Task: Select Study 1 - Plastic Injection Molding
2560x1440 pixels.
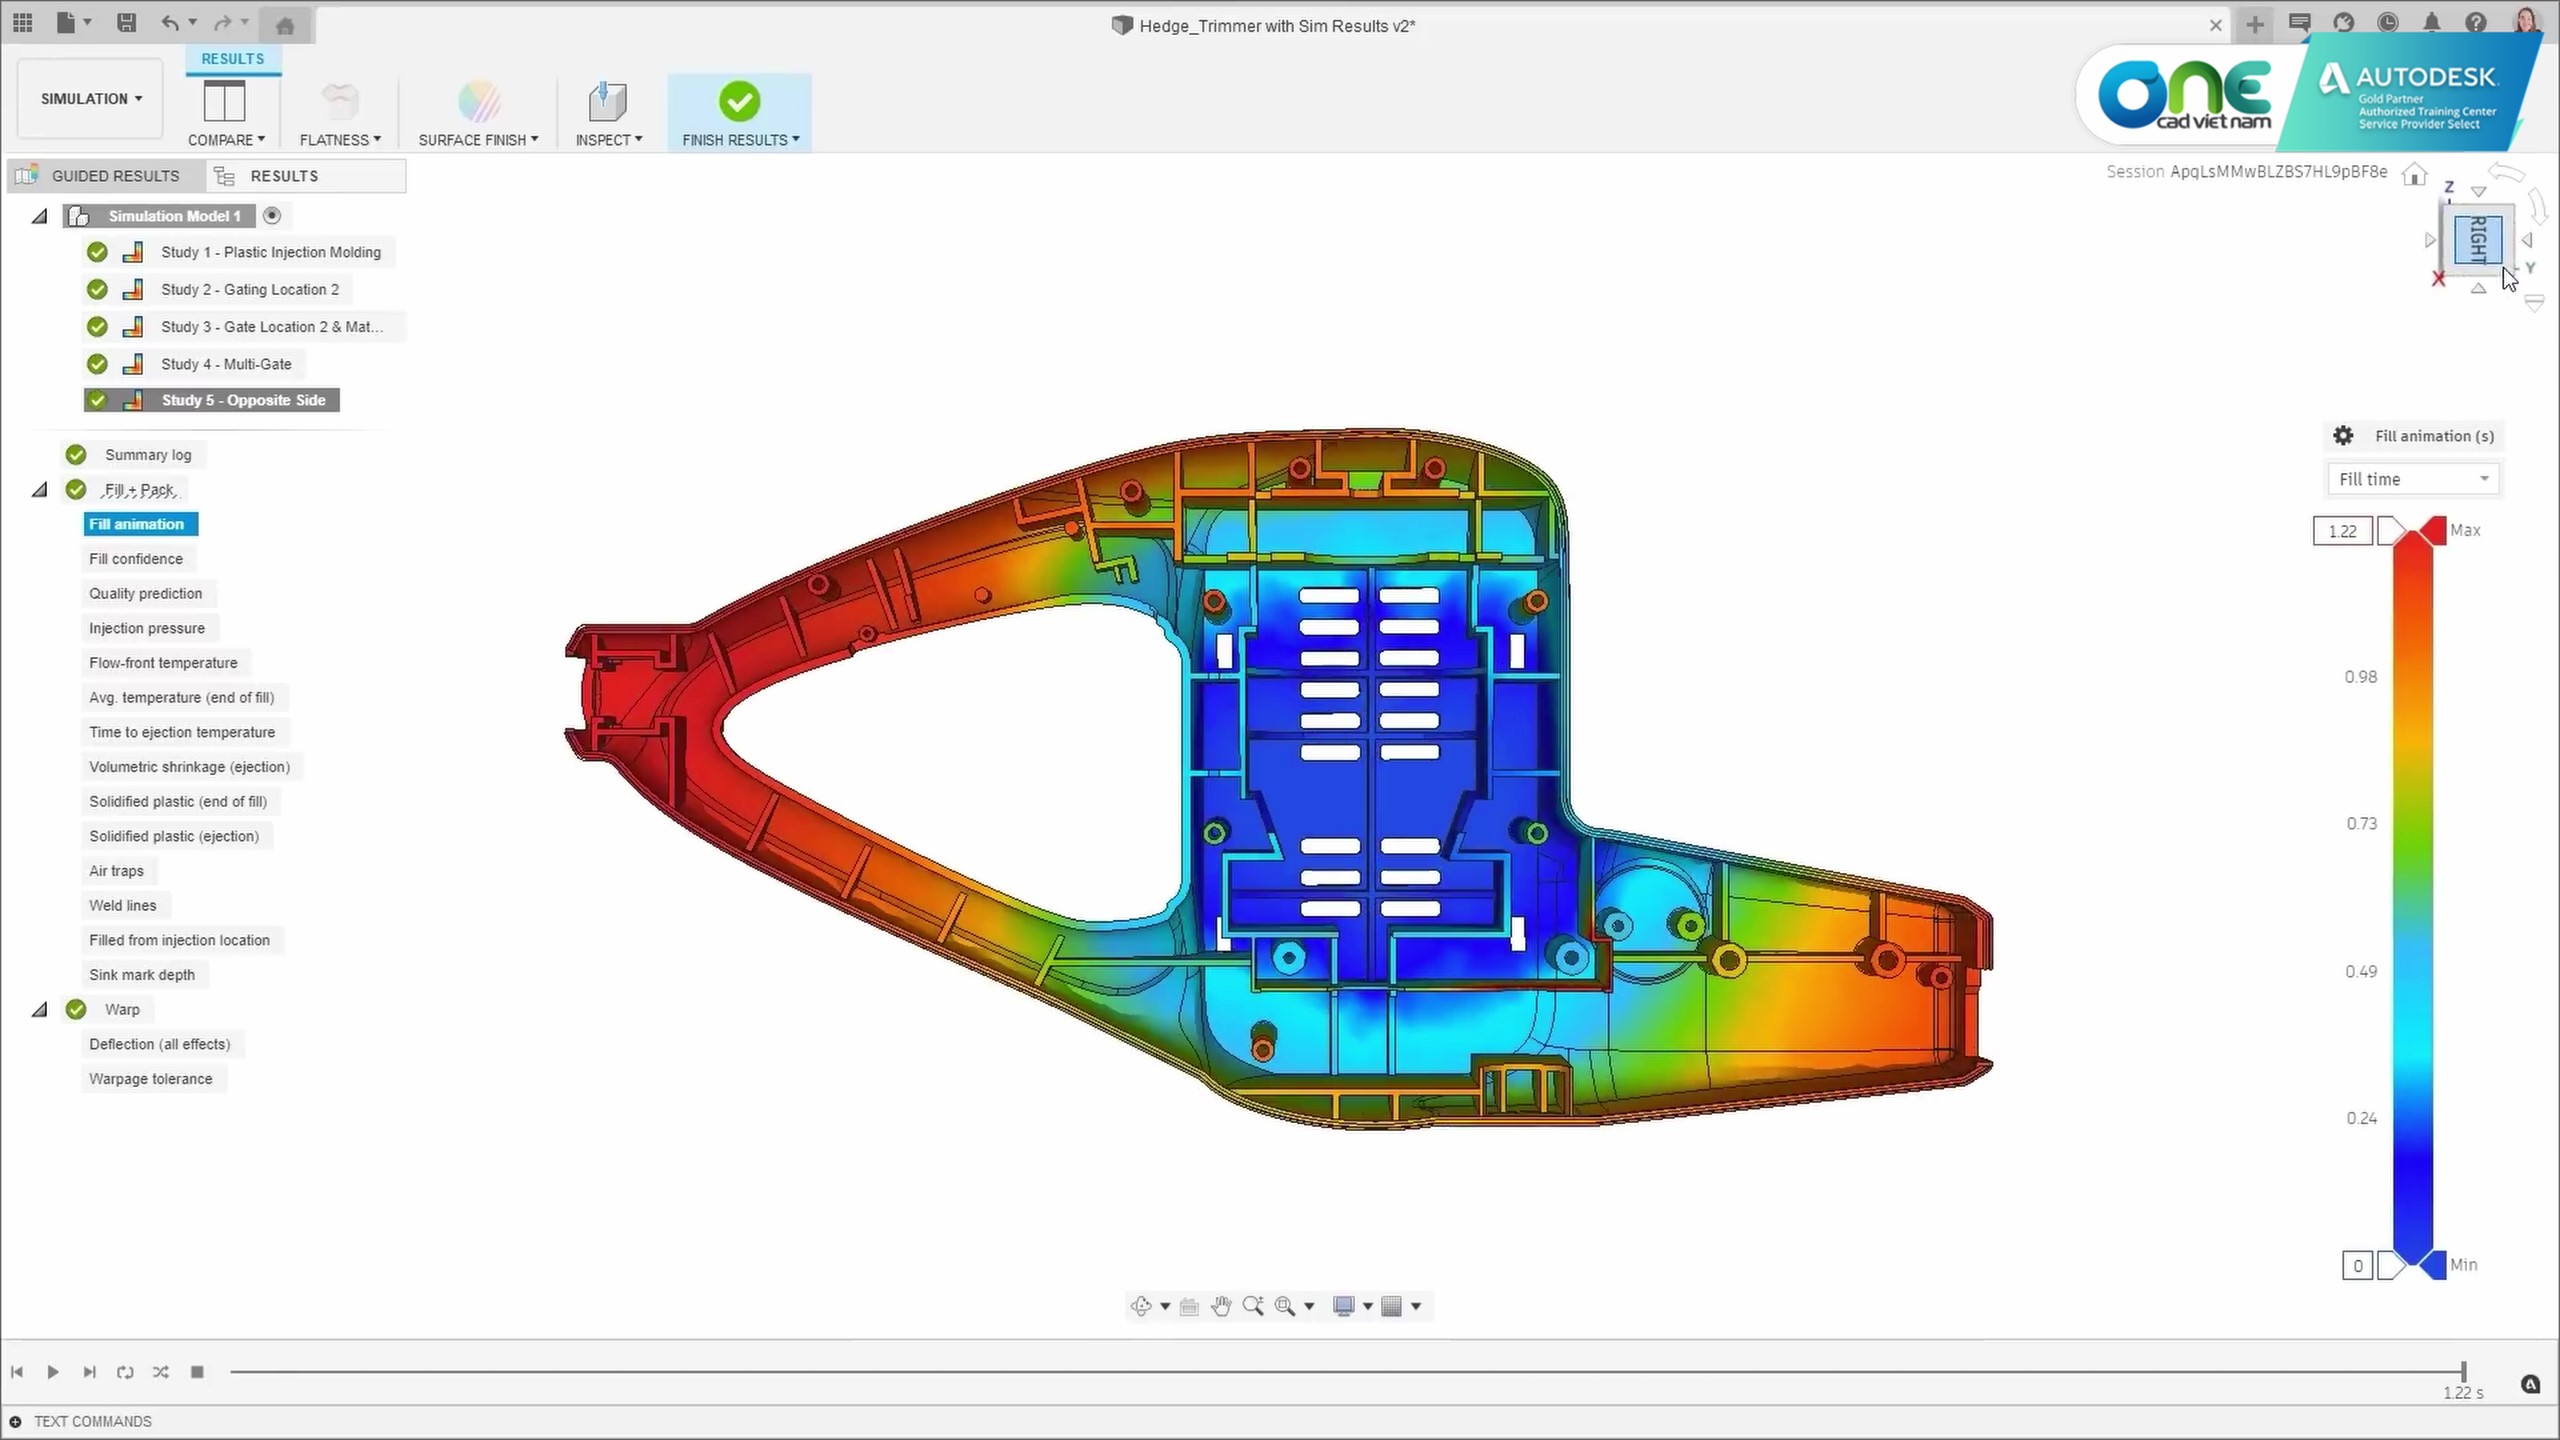Action: point(271,252)
